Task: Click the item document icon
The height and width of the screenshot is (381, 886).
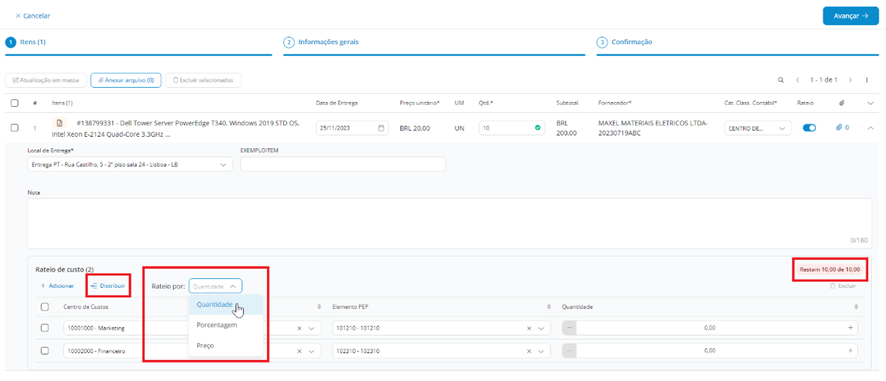Action: [59, 122]
